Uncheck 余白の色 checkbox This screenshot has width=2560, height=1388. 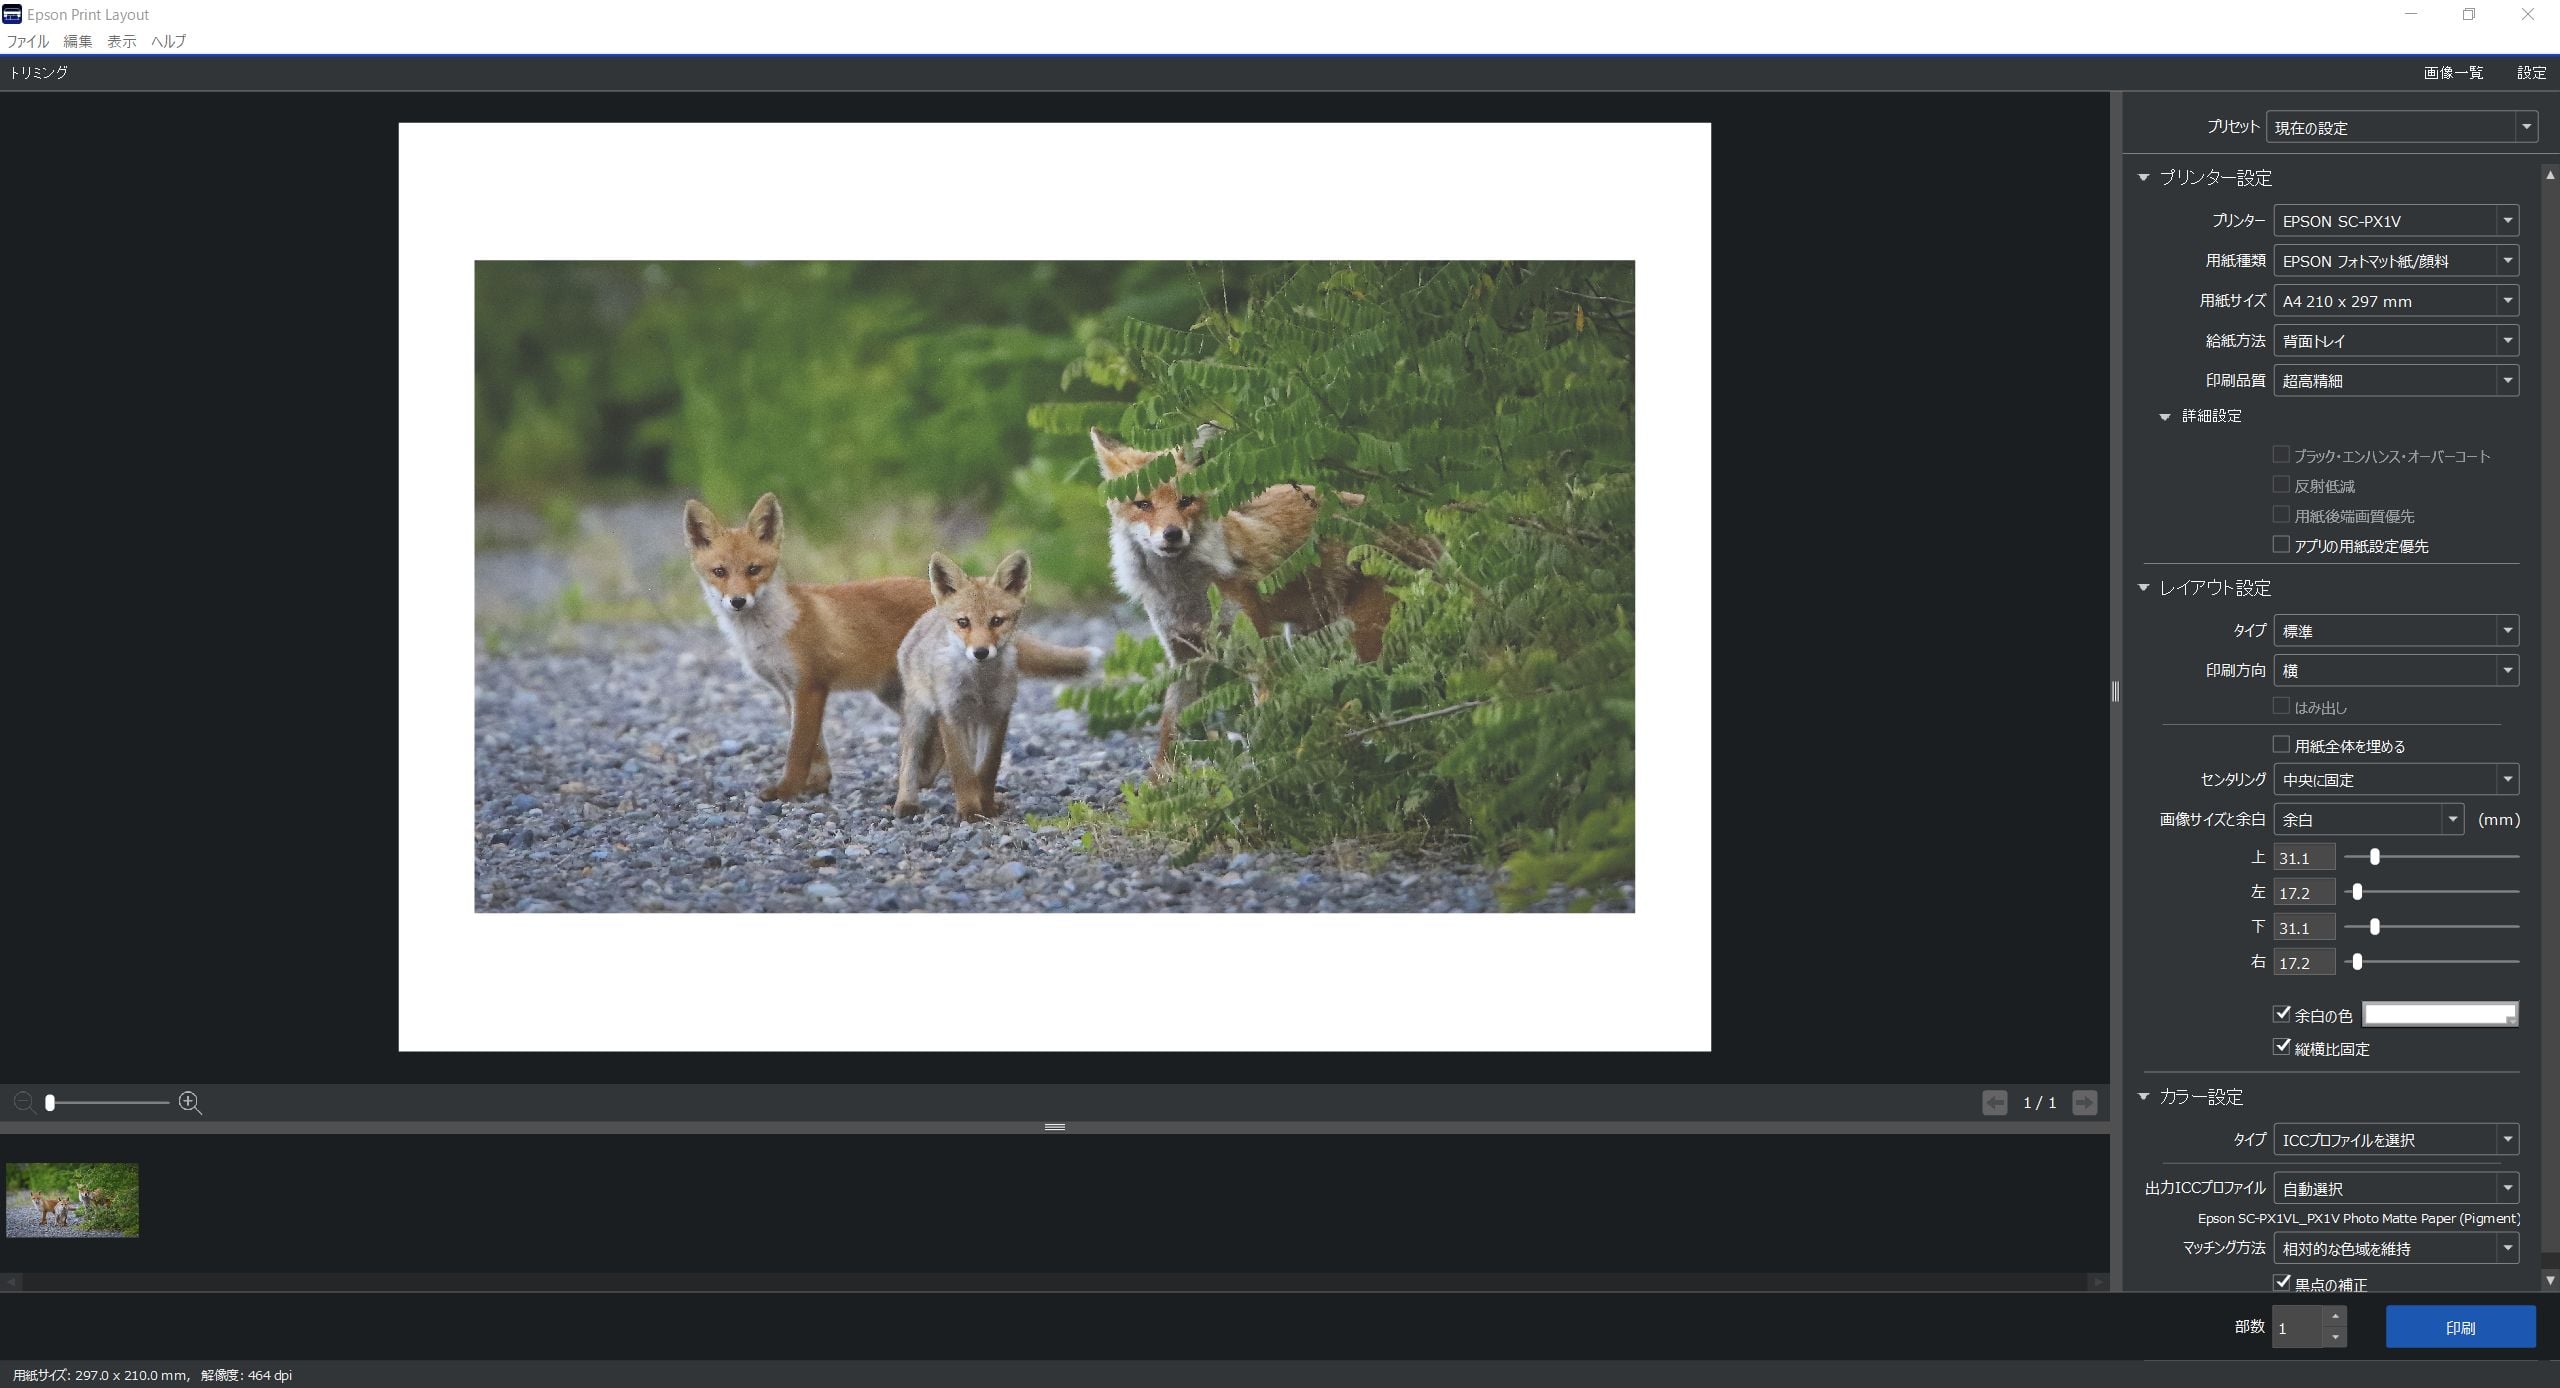[2281, 1014]
